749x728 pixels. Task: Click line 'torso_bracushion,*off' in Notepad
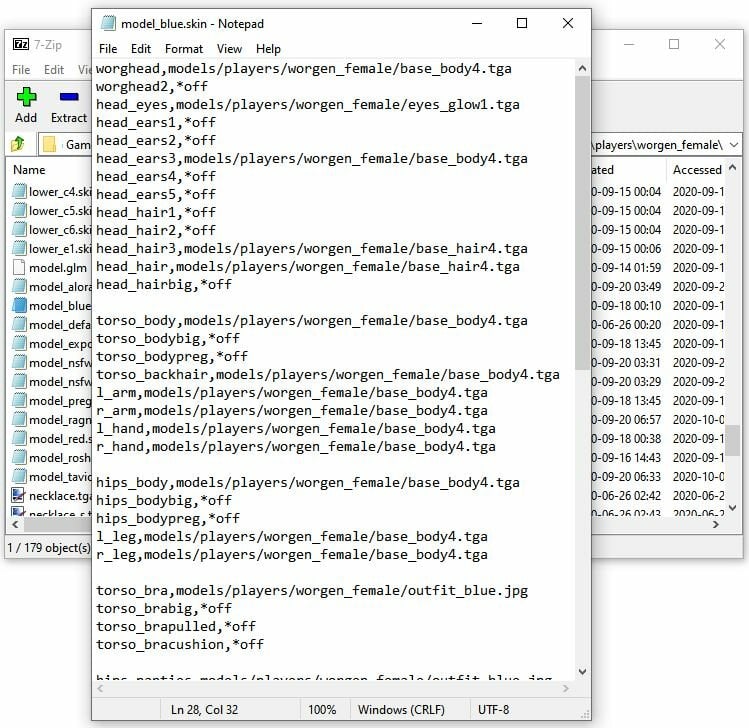180,644
